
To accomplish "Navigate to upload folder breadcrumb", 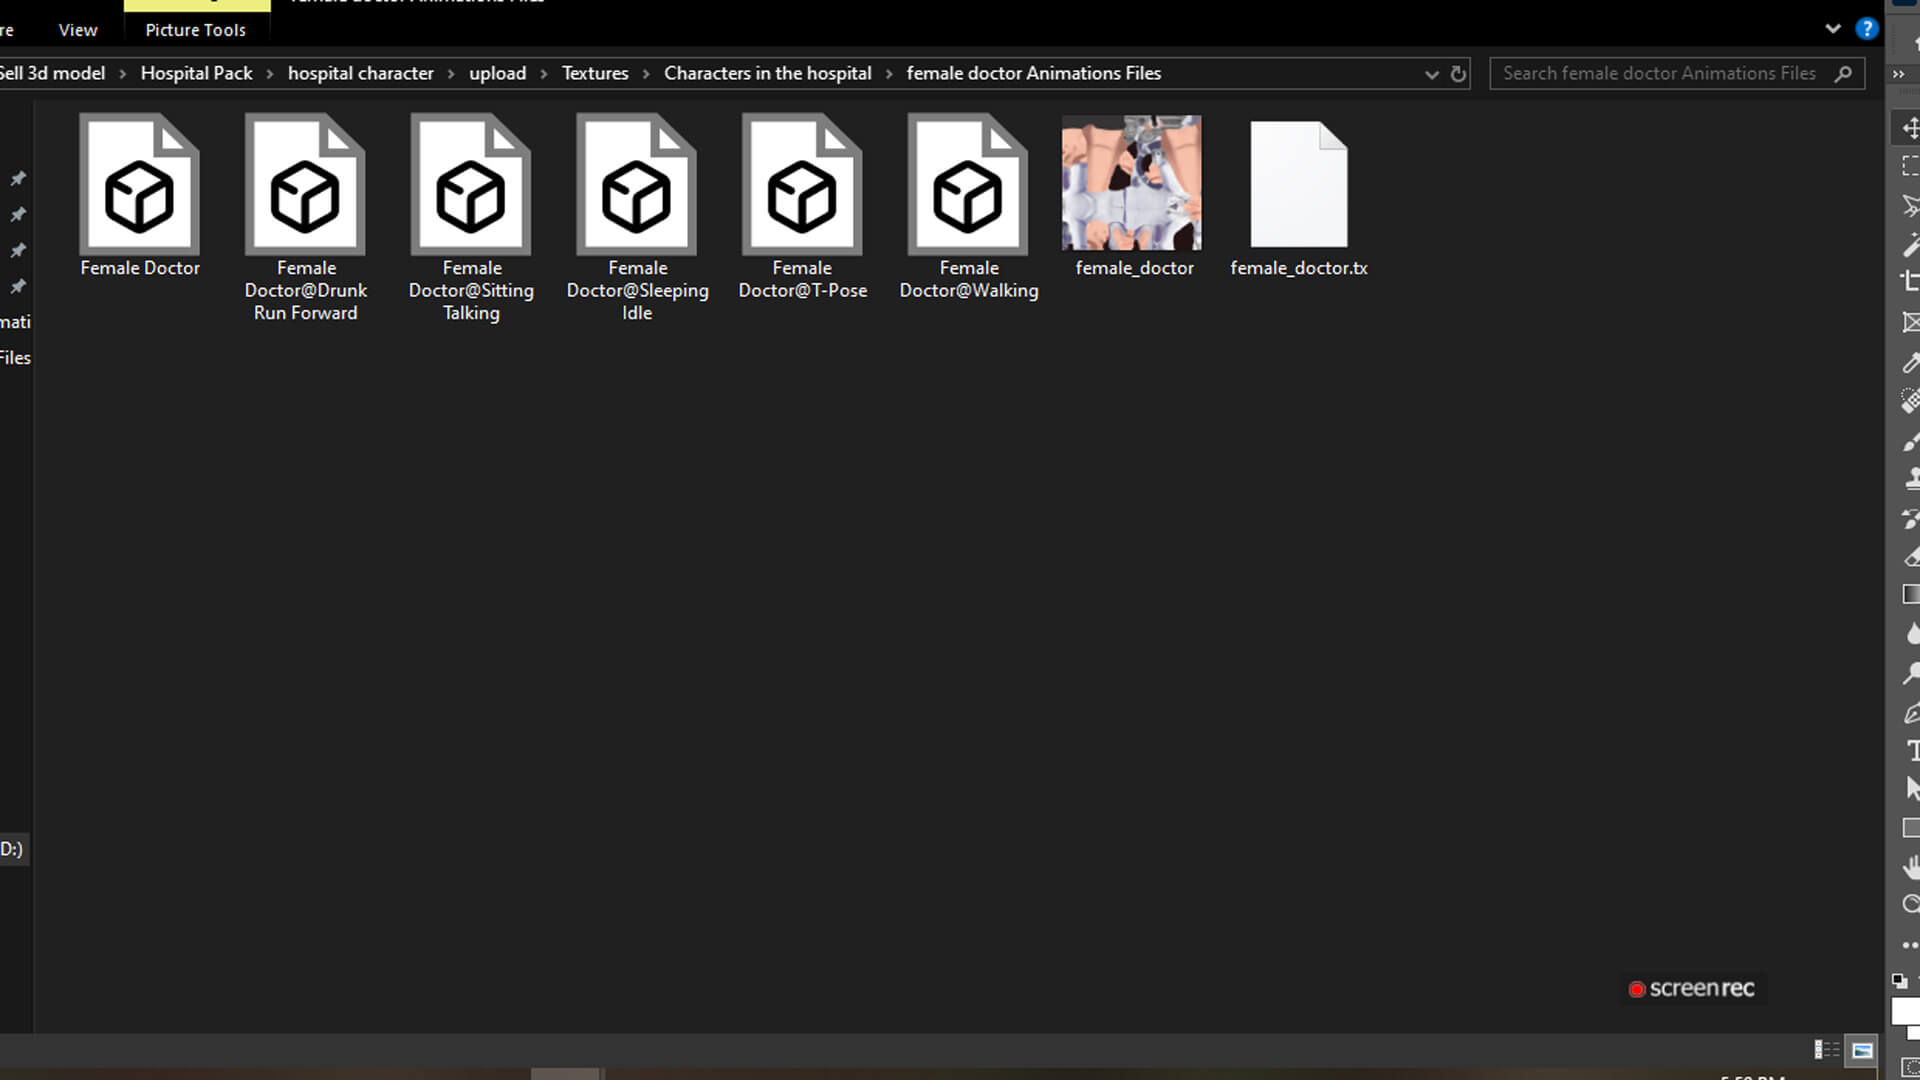I will (497, 73).
